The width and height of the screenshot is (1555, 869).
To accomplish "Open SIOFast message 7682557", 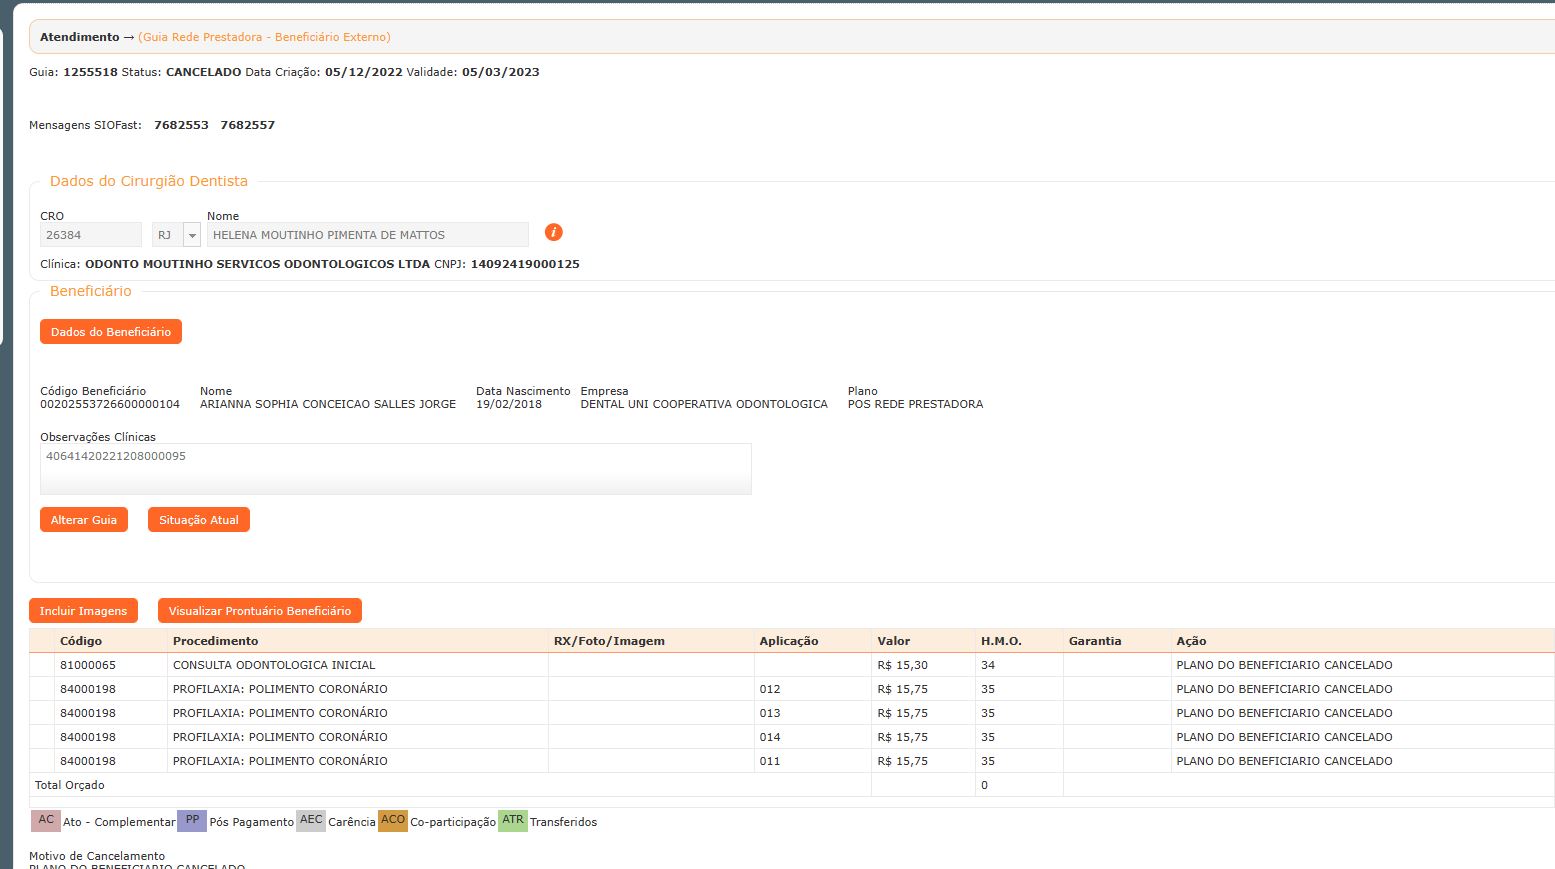I will (x=247, y=125).
